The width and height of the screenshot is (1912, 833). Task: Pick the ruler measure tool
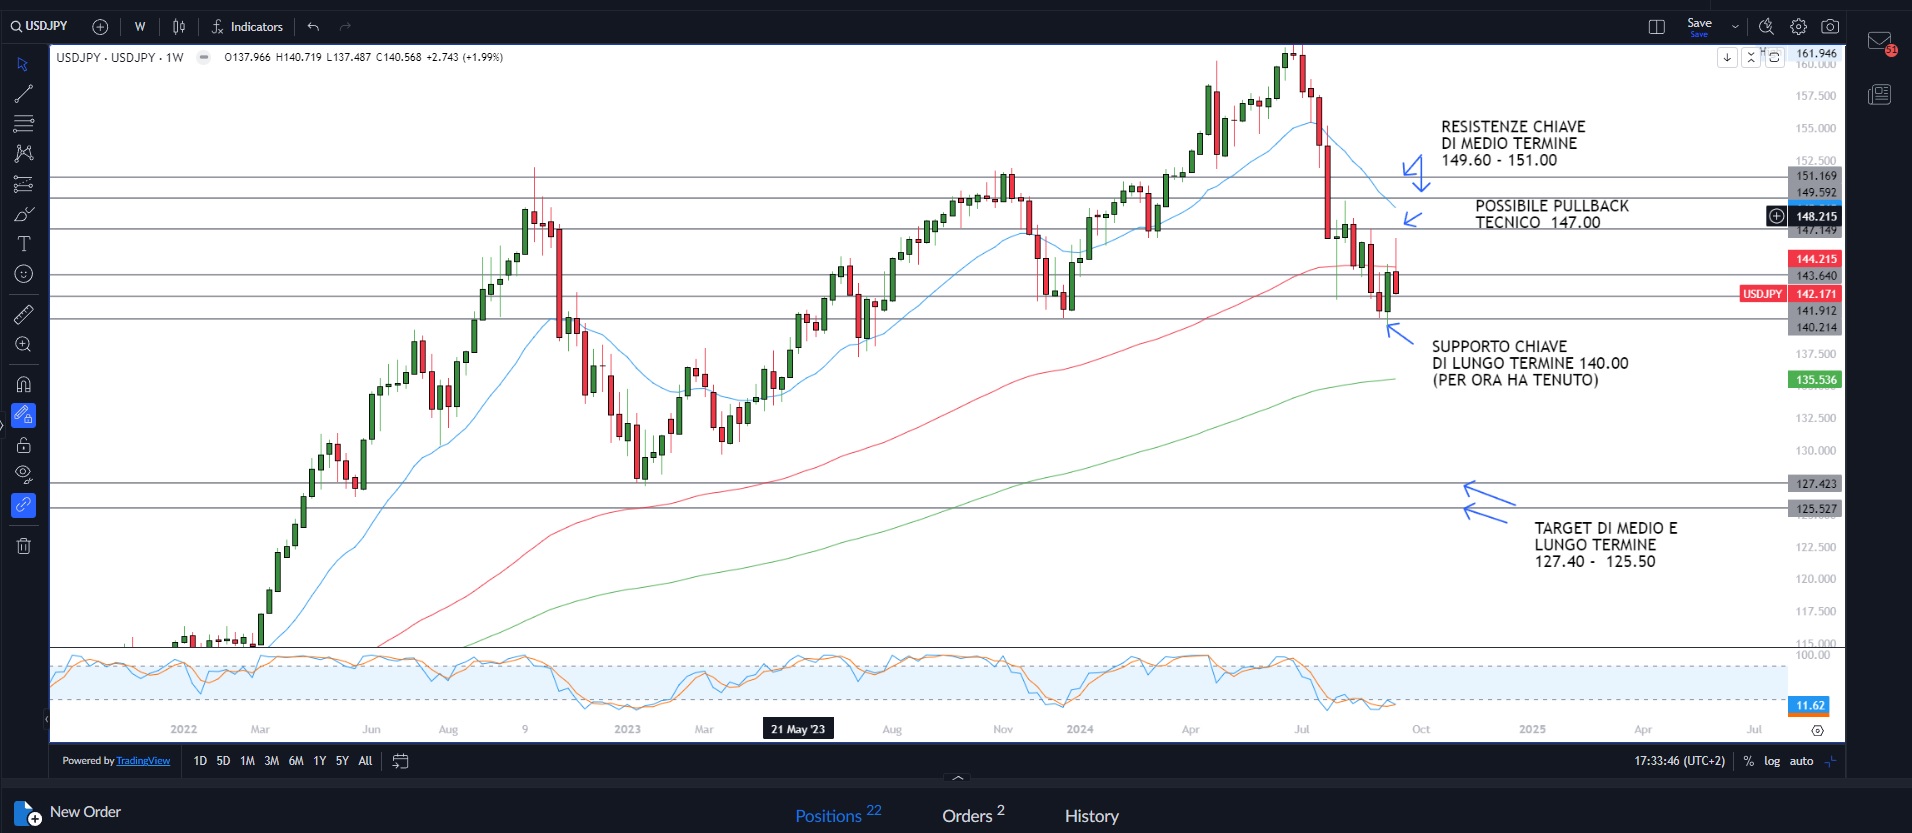[x=23, y=315]
